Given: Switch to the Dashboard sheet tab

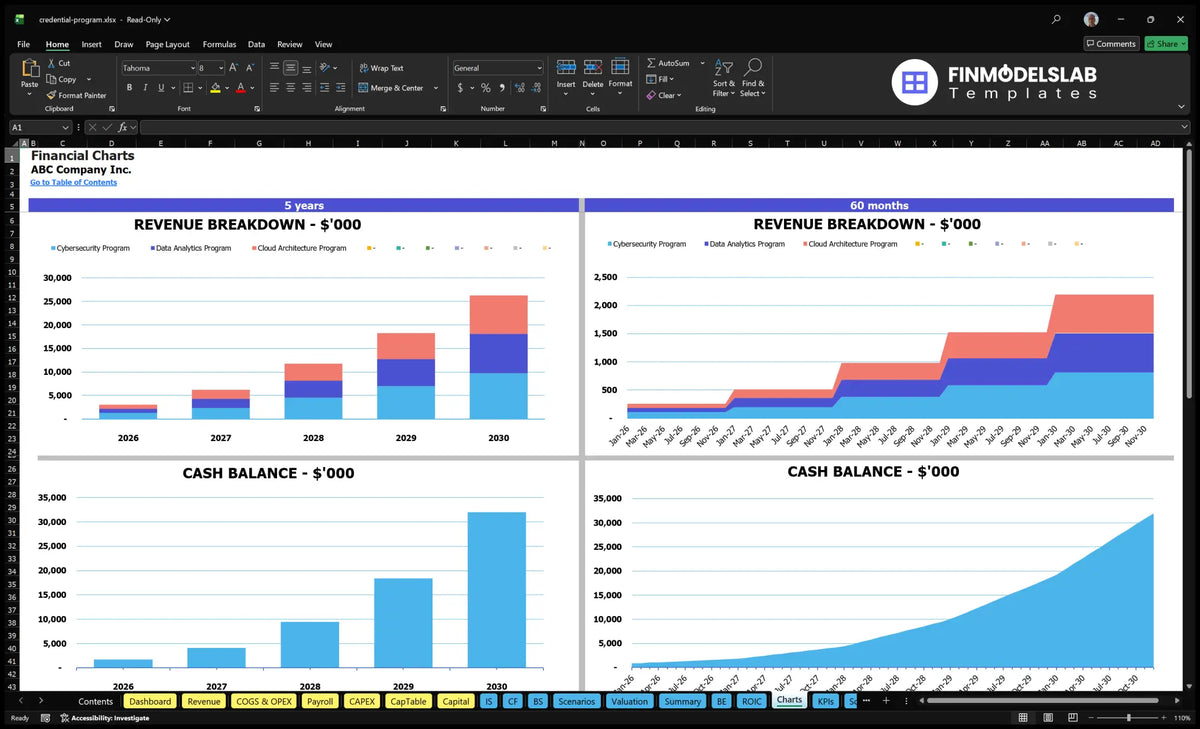Looking at the screenshot, I should tap(150, 701).
